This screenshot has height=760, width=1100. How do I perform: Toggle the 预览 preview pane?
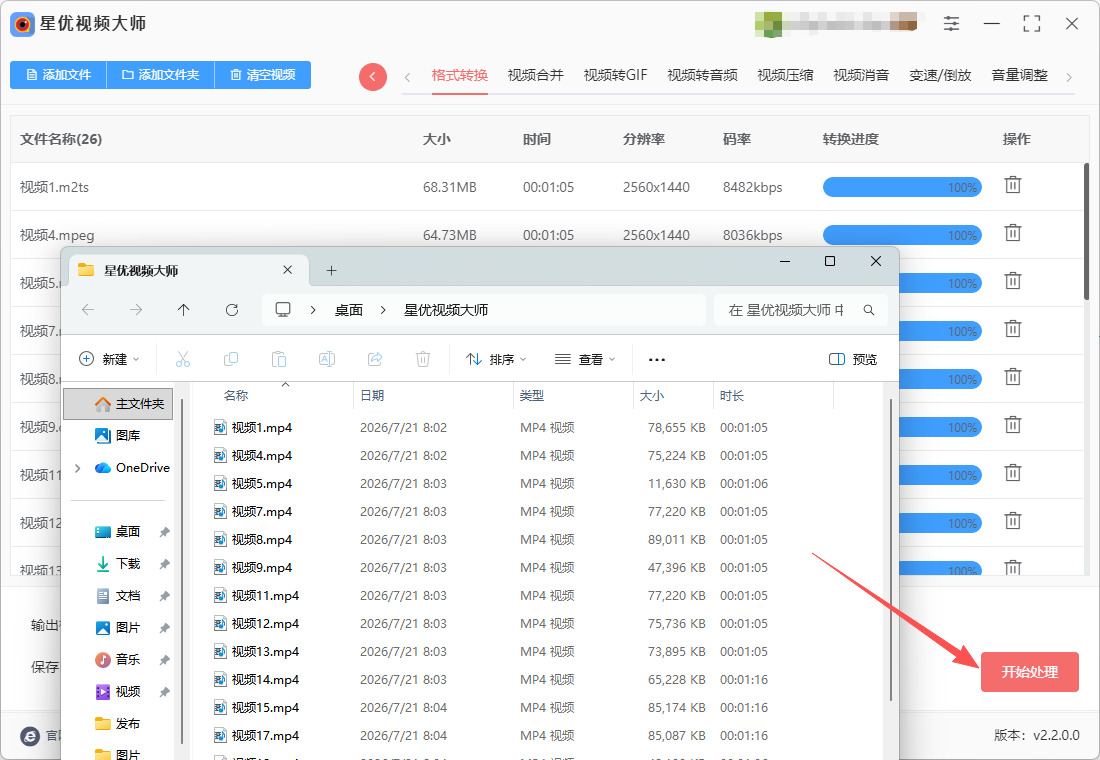pos(852,359)
